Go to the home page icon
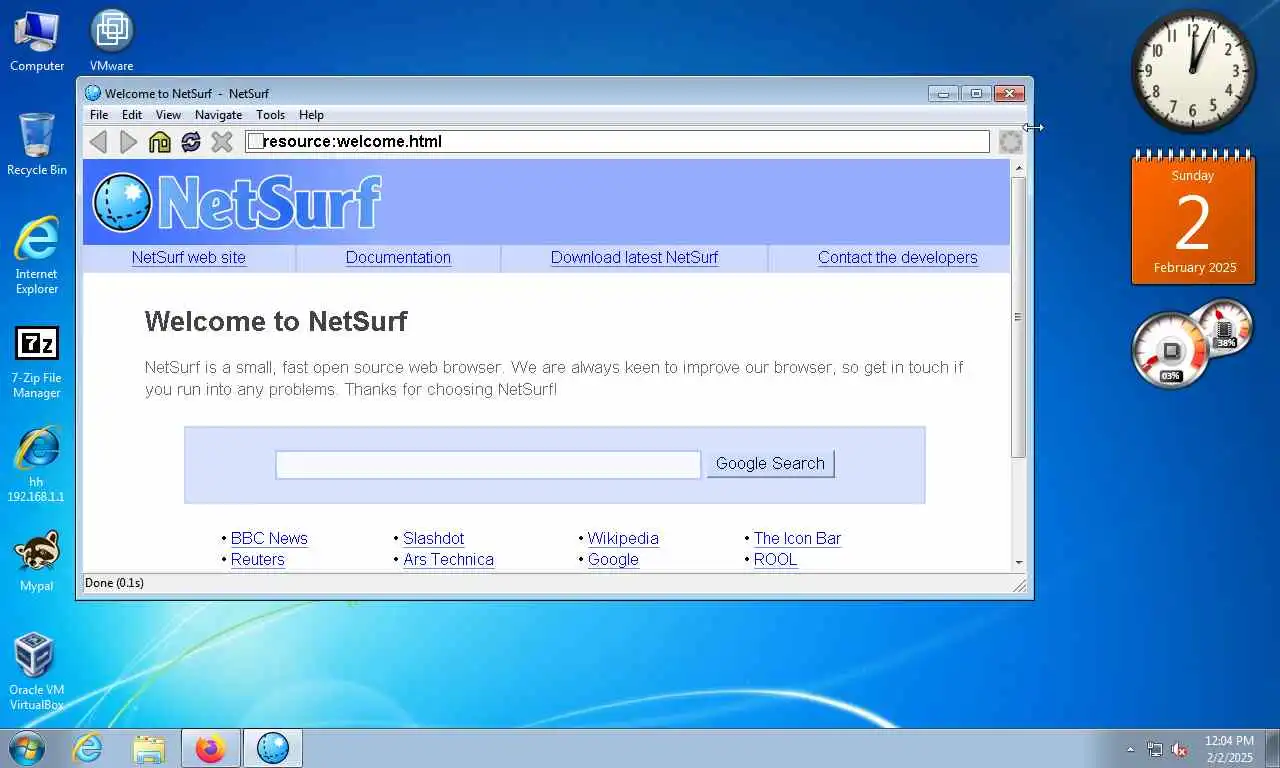This screenshot has width=1280, height=768. [160, 142]
